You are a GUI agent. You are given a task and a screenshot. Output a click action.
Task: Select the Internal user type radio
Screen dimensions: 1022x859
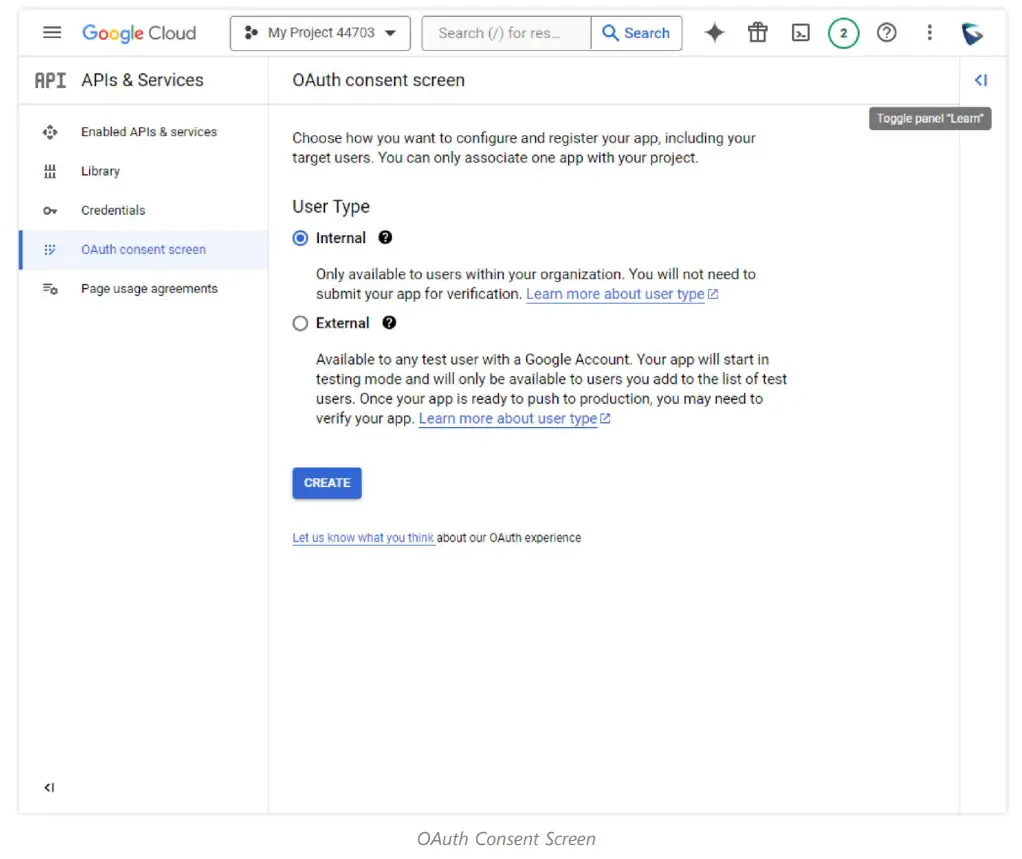pos(300,238)
